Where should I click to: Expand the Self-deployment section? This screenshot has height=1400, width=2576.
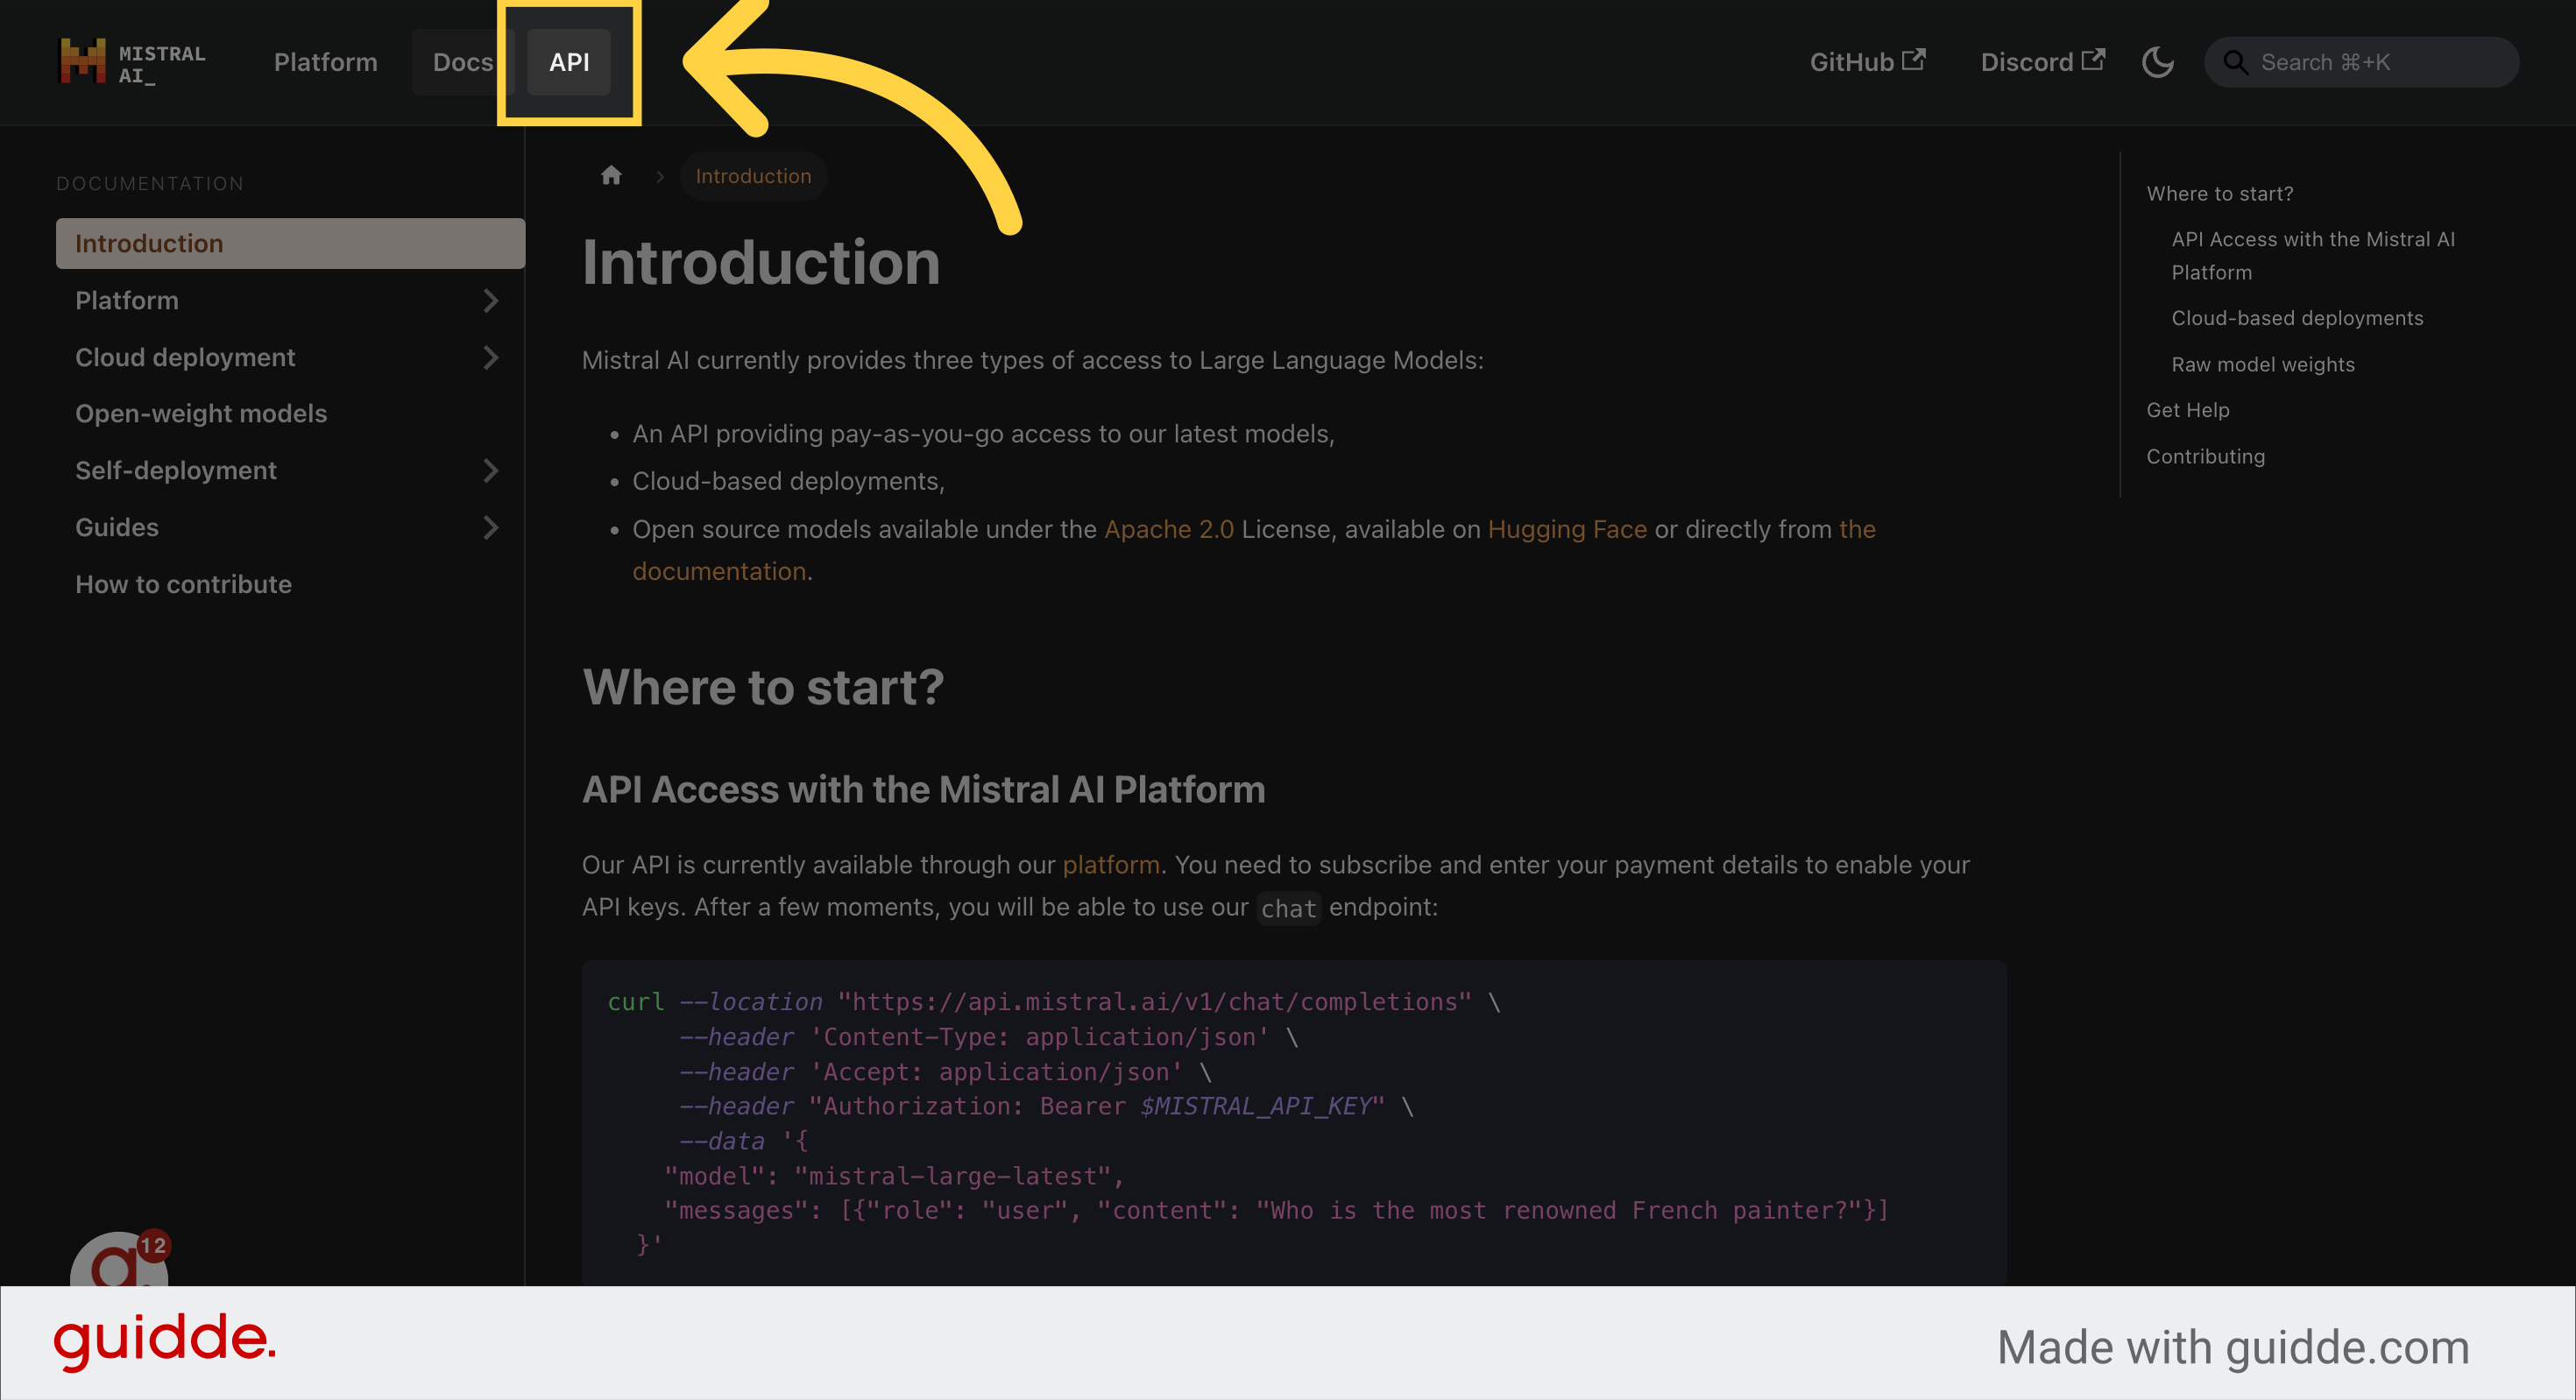click(x=491, y=470)
